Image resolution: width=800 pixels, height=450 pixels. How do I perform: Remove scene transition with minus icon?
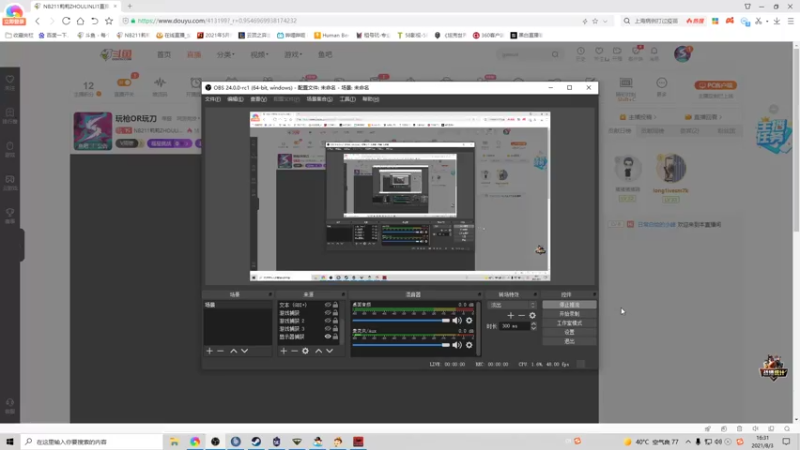pyautogui.click(x=521, y=315)
